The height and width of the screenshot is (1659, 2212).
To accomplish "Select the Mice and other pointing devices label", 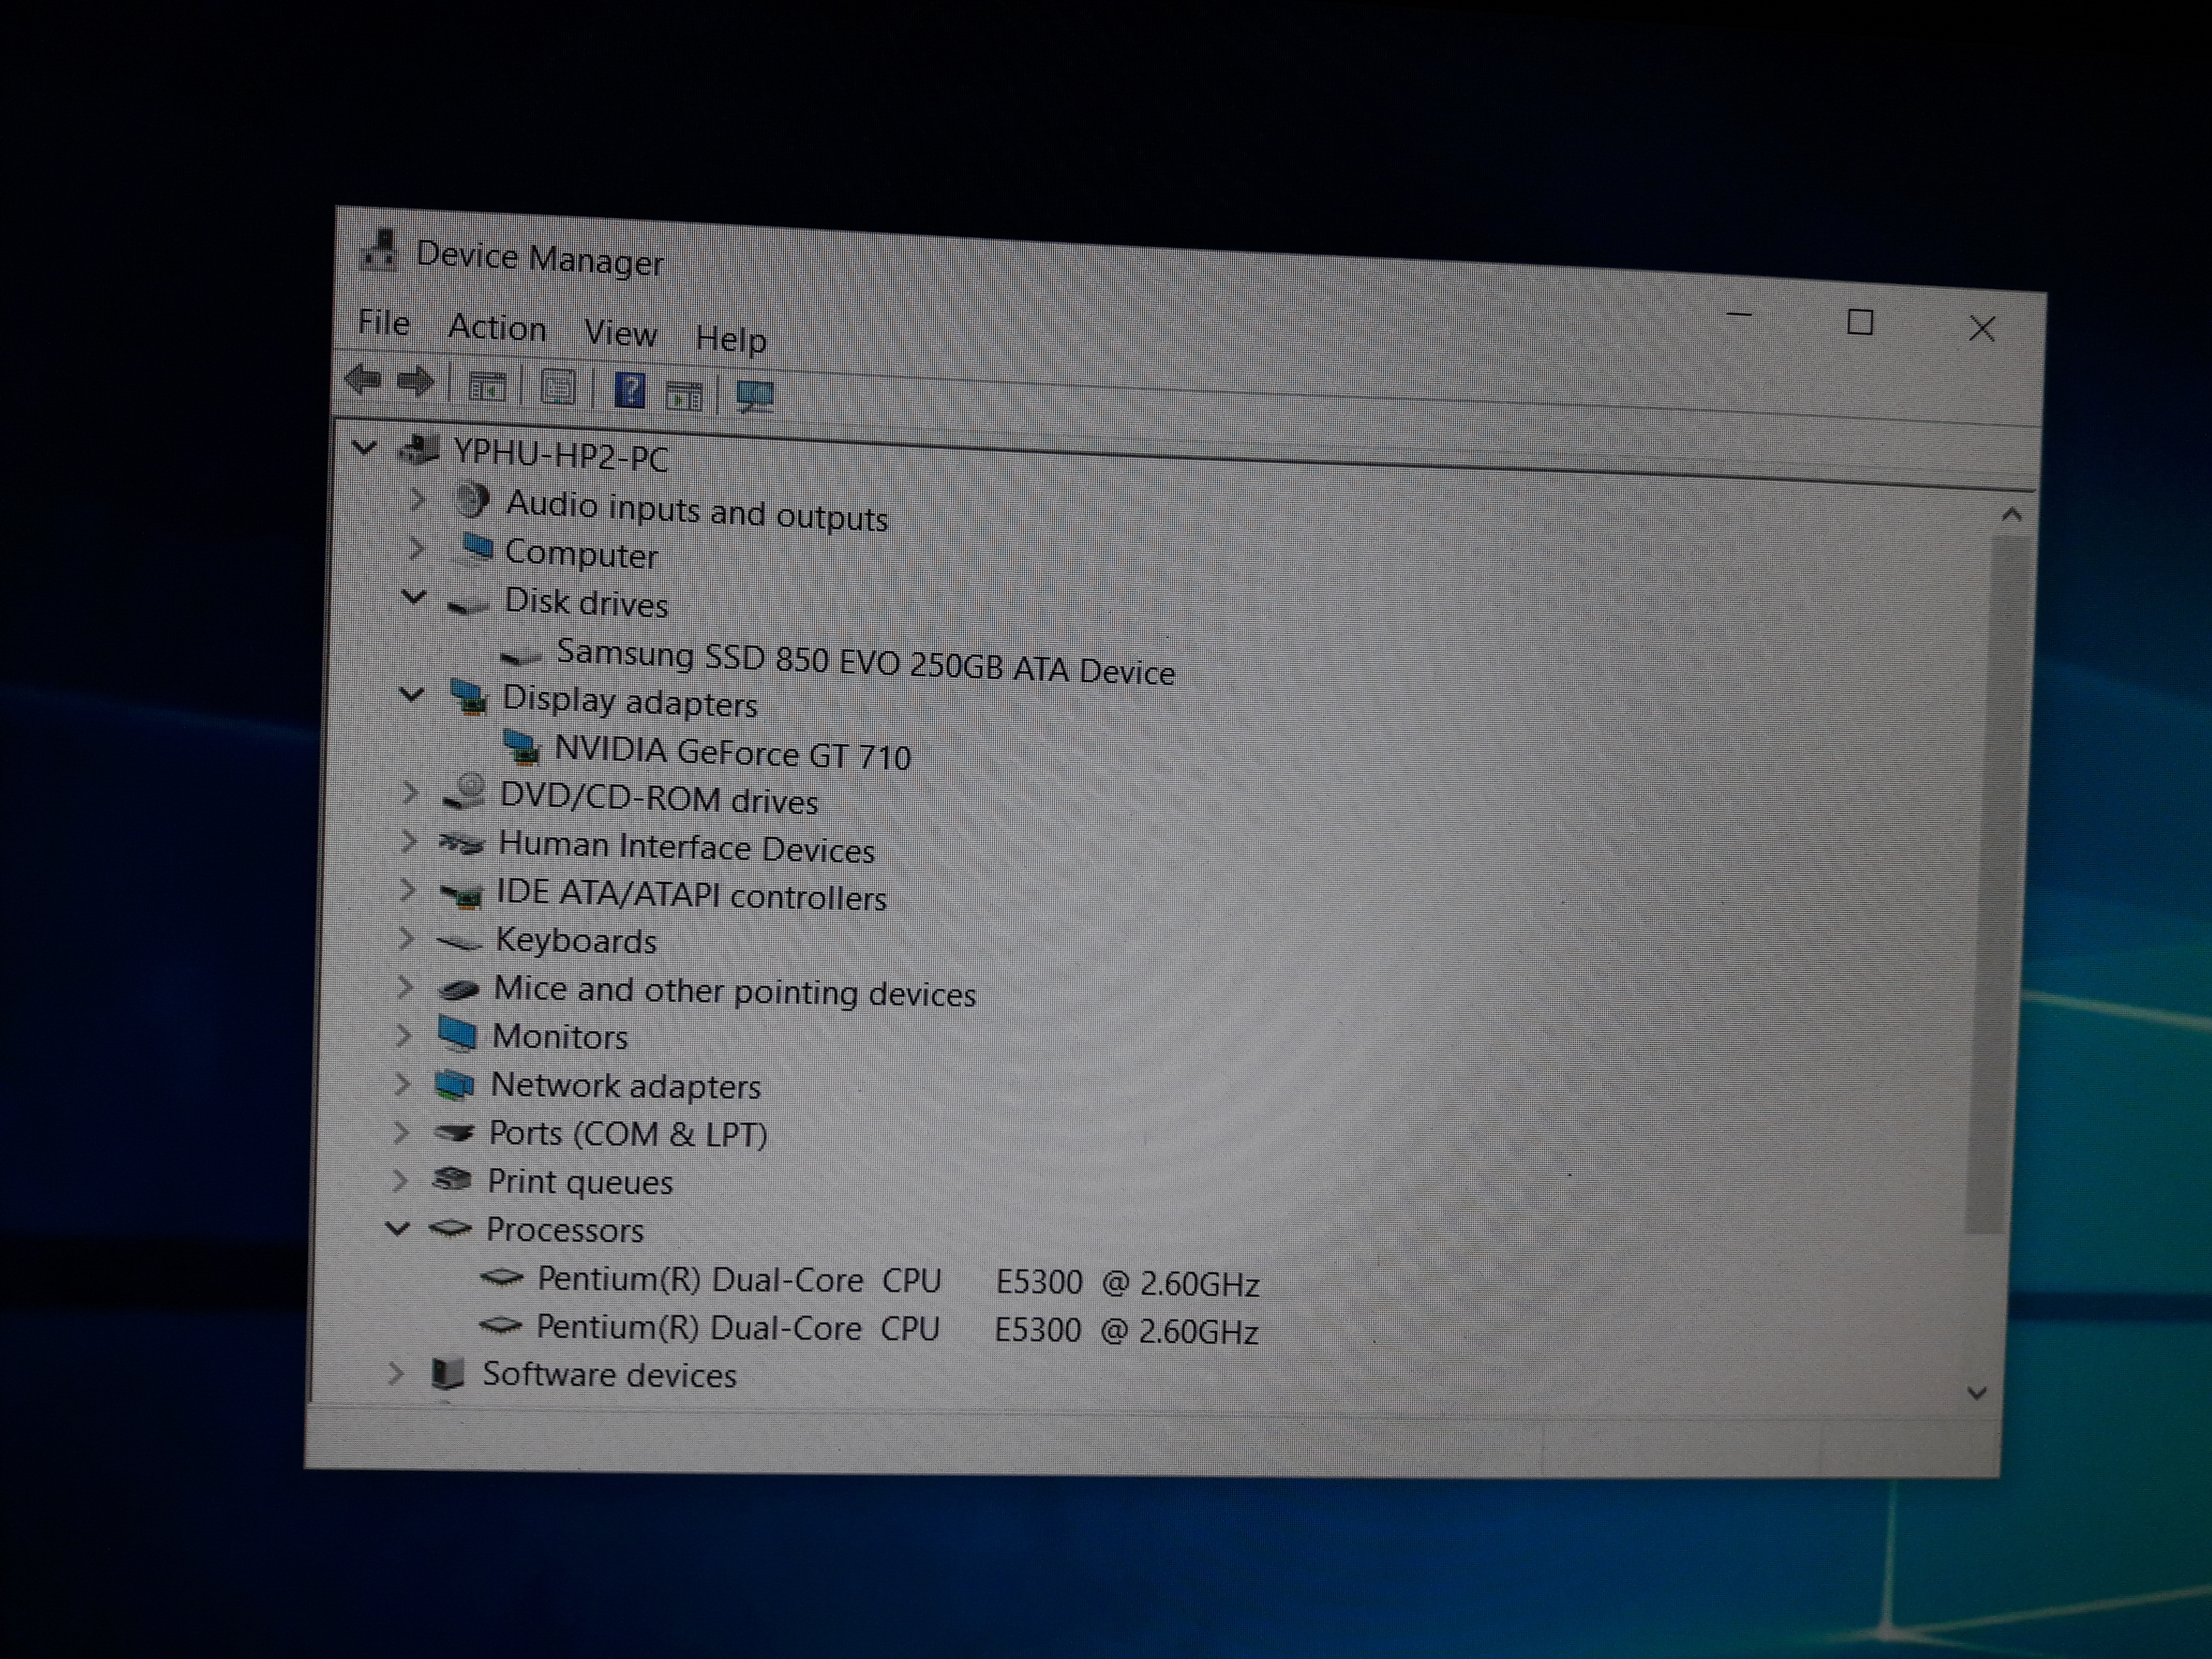I will click(735, 990).
